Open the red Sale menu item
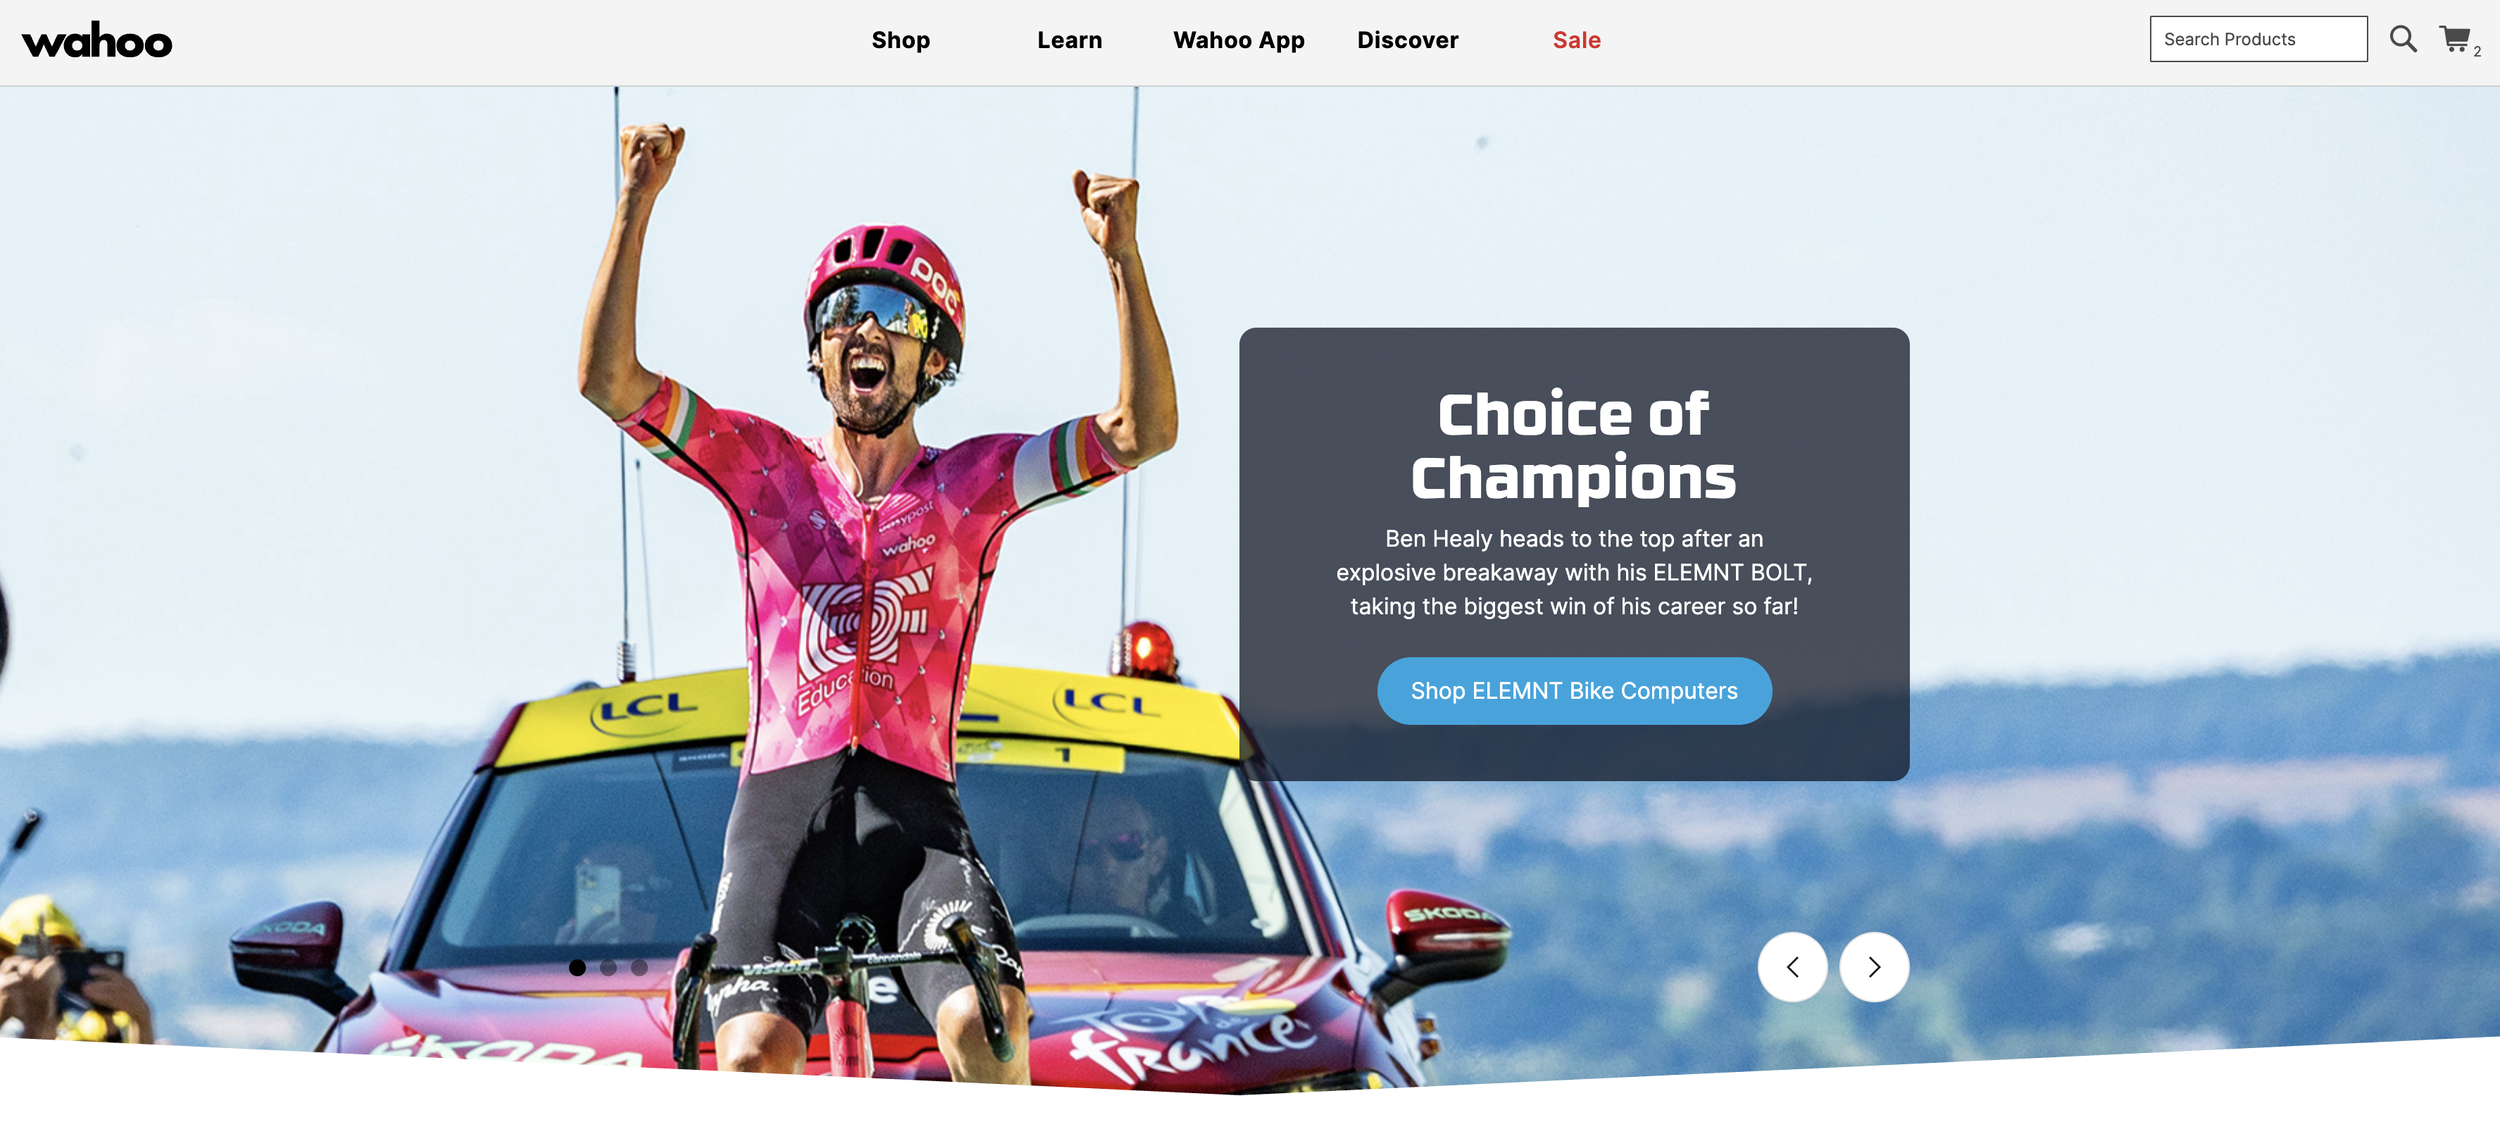Viewport: 2500px width, 1137px height. 1577,40
